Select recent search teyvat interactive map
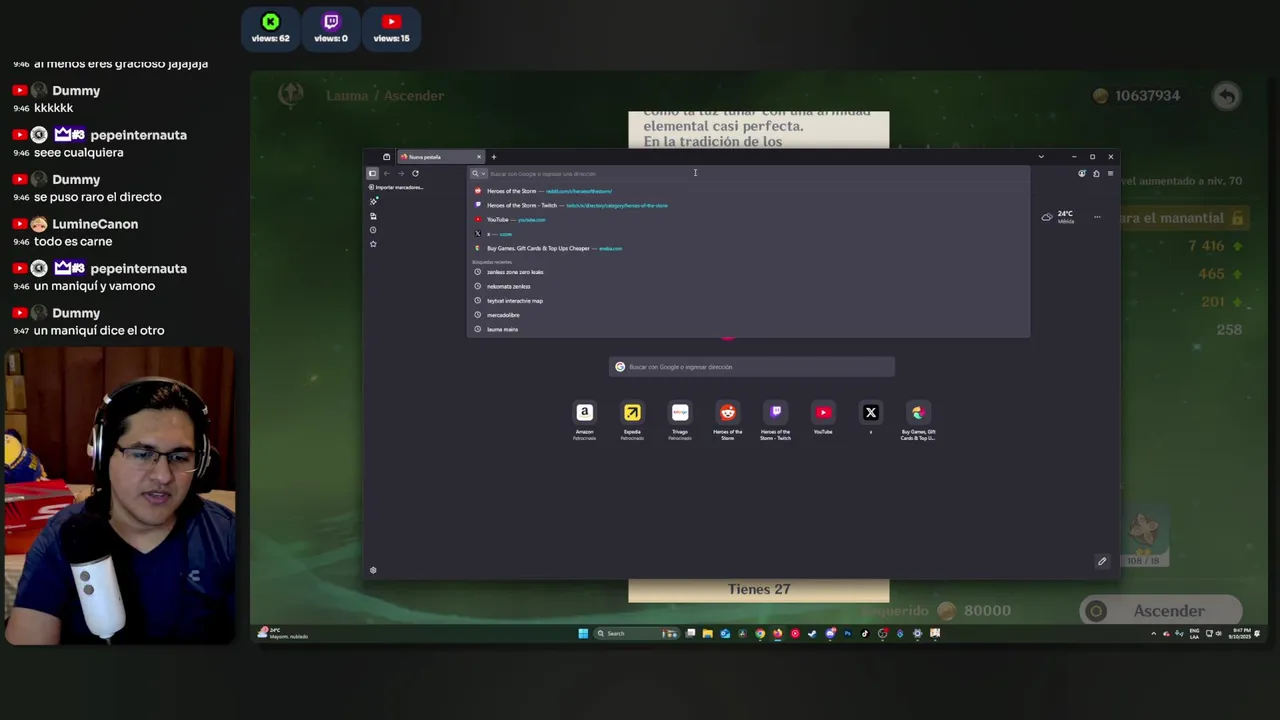1280x720 pixels. (748, 300)
